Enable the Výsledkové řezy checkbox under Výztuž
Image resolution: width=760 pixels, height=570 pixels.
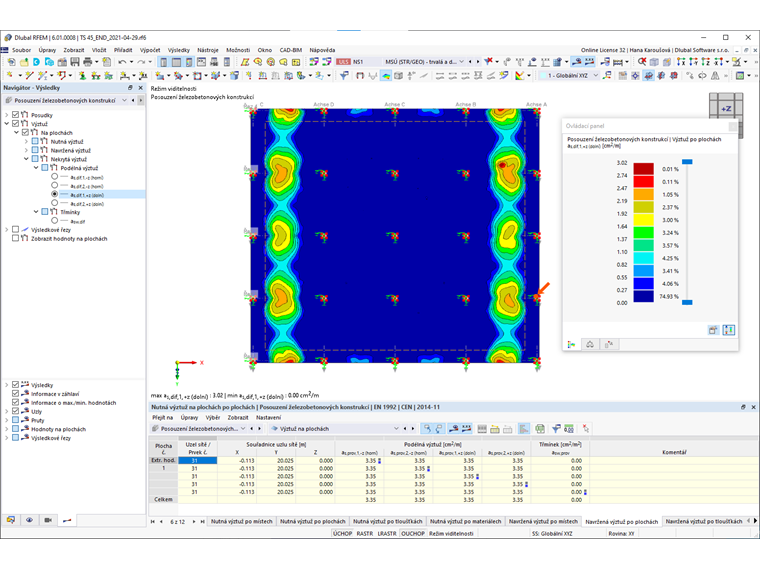point(16,229)
